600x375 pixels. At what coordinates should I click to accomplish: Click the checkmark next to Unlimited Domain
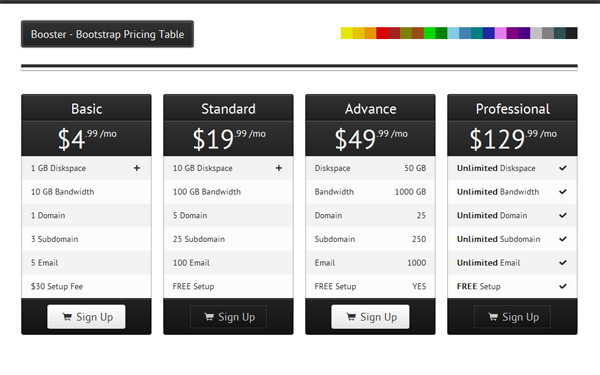(x=562, y=215)
